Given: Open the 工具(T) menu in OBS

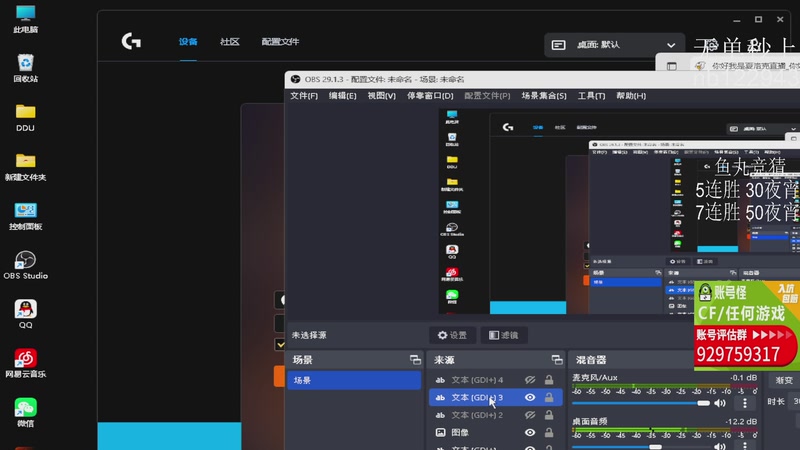Looking at the screenshot, I should click(x=591, y=95).
